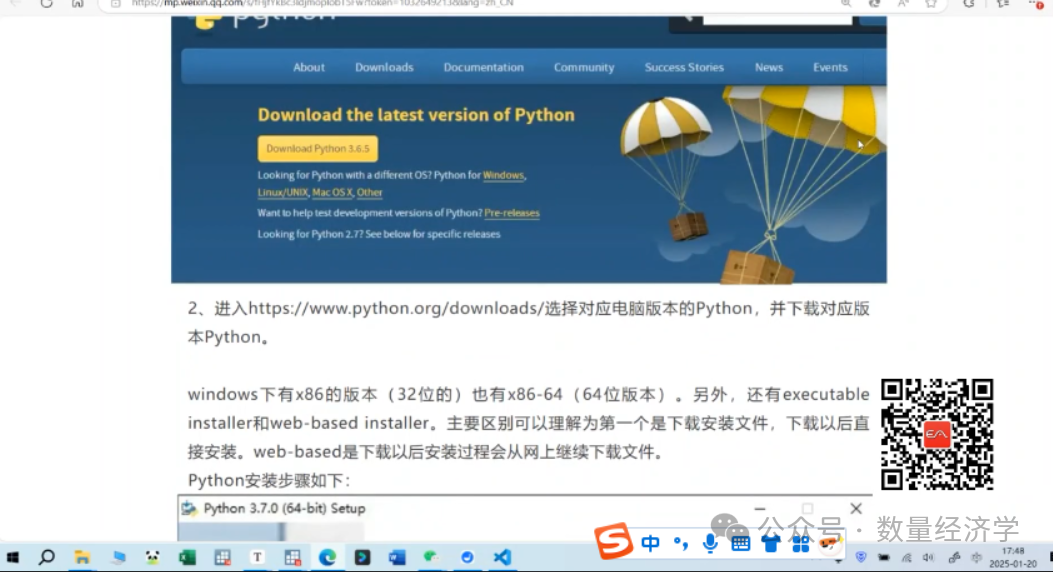Image resolution: width=1053 pixels, height=572 pixels.
Task: Toggle punctuation mode on Sogou IME bar
Action: [680, 542]
